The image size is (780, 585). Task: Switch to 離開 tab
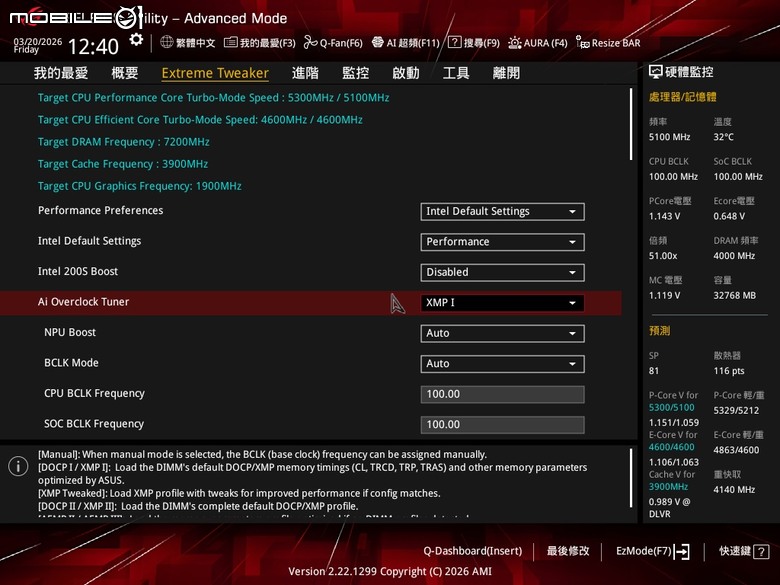click(506, 73)
